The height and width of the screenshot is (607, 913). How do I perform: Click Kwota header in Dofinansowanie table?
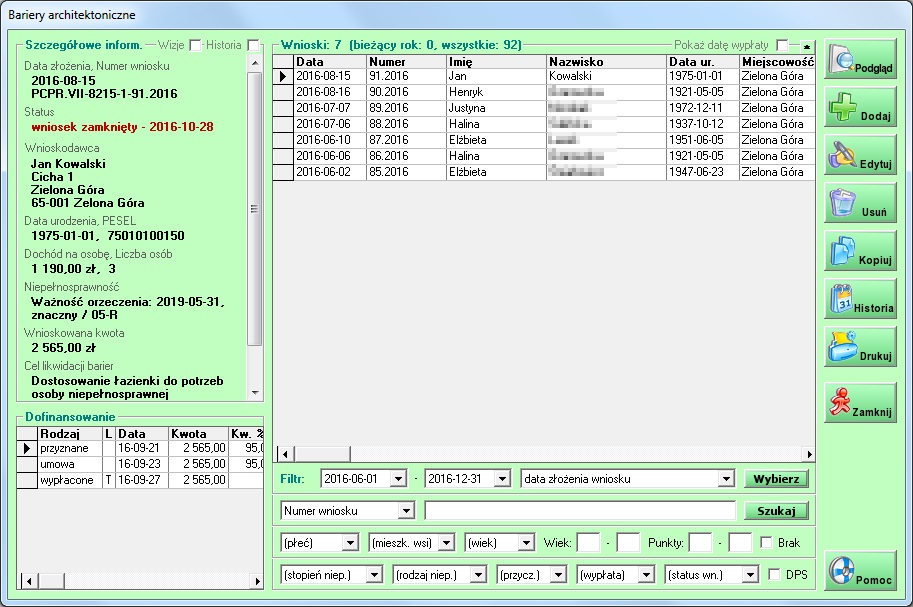click(199, 434)
